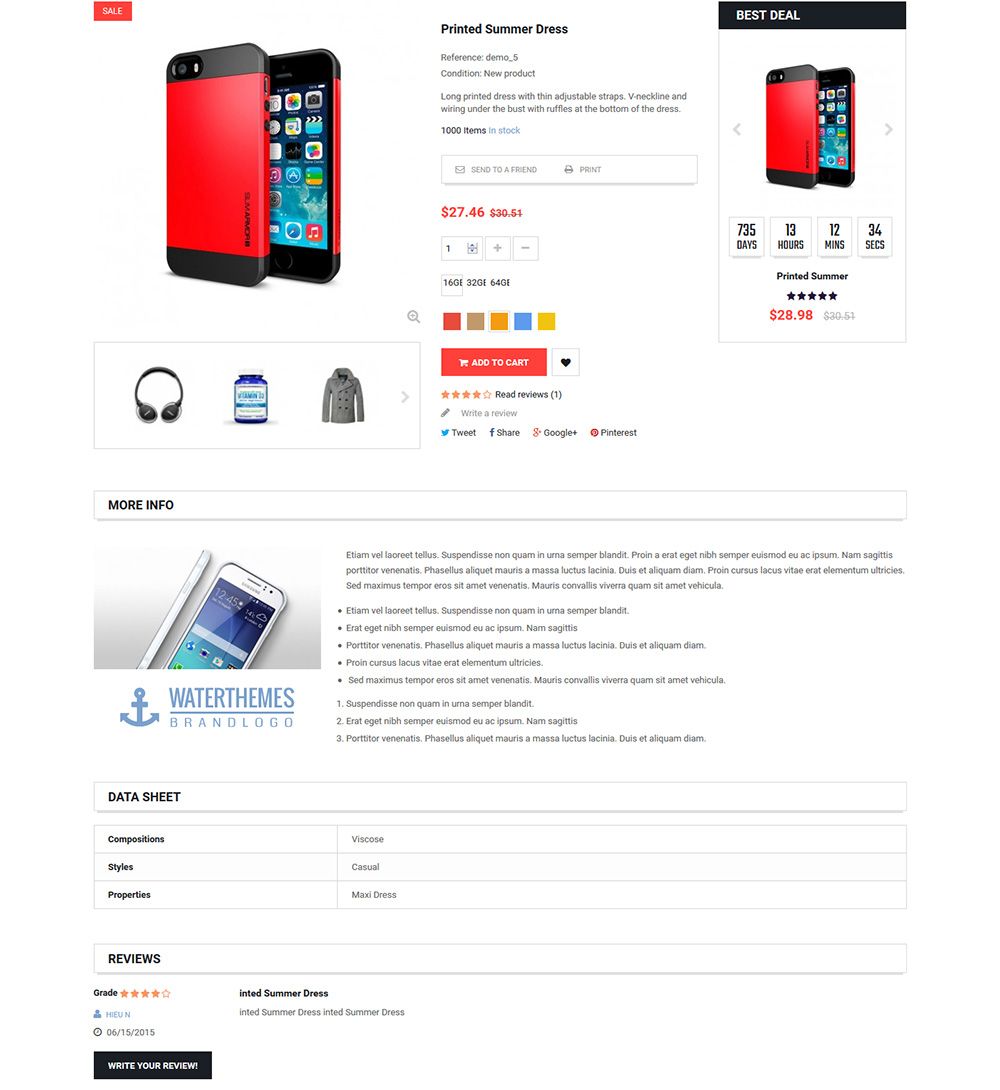
Task: Choose the blue color swatch
Action: pos(523,321)
